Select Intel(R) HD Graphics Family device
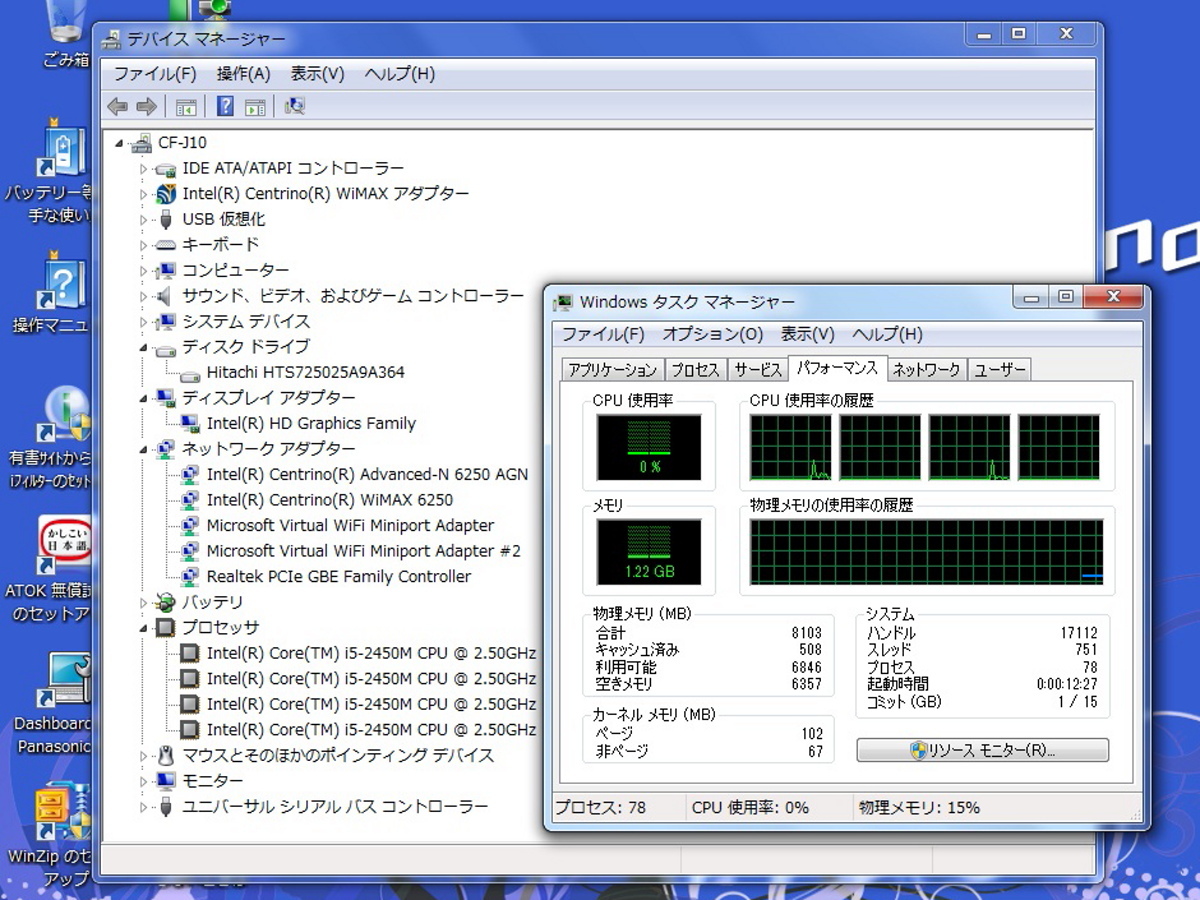1200x900 pixels. tap(311, 423)
